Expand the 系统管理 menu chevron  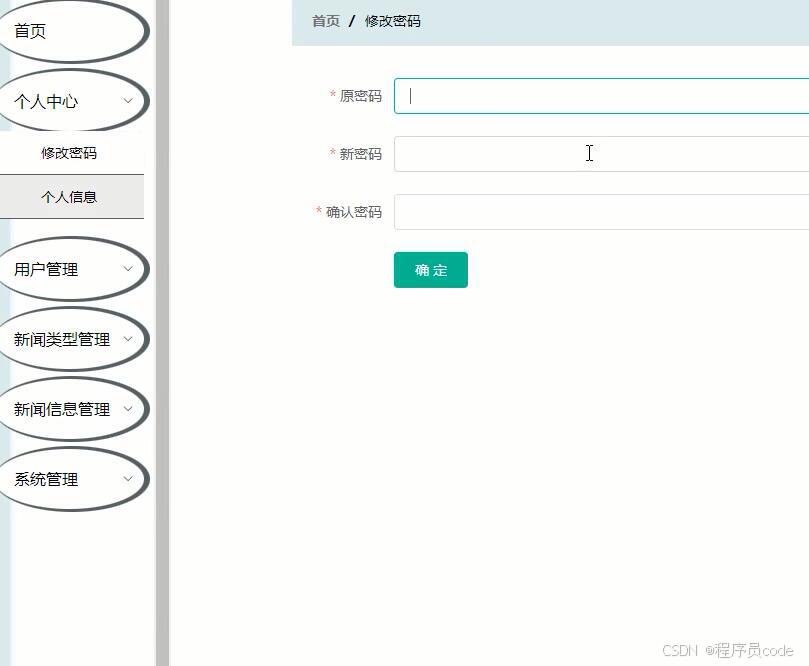click(128, 480)
